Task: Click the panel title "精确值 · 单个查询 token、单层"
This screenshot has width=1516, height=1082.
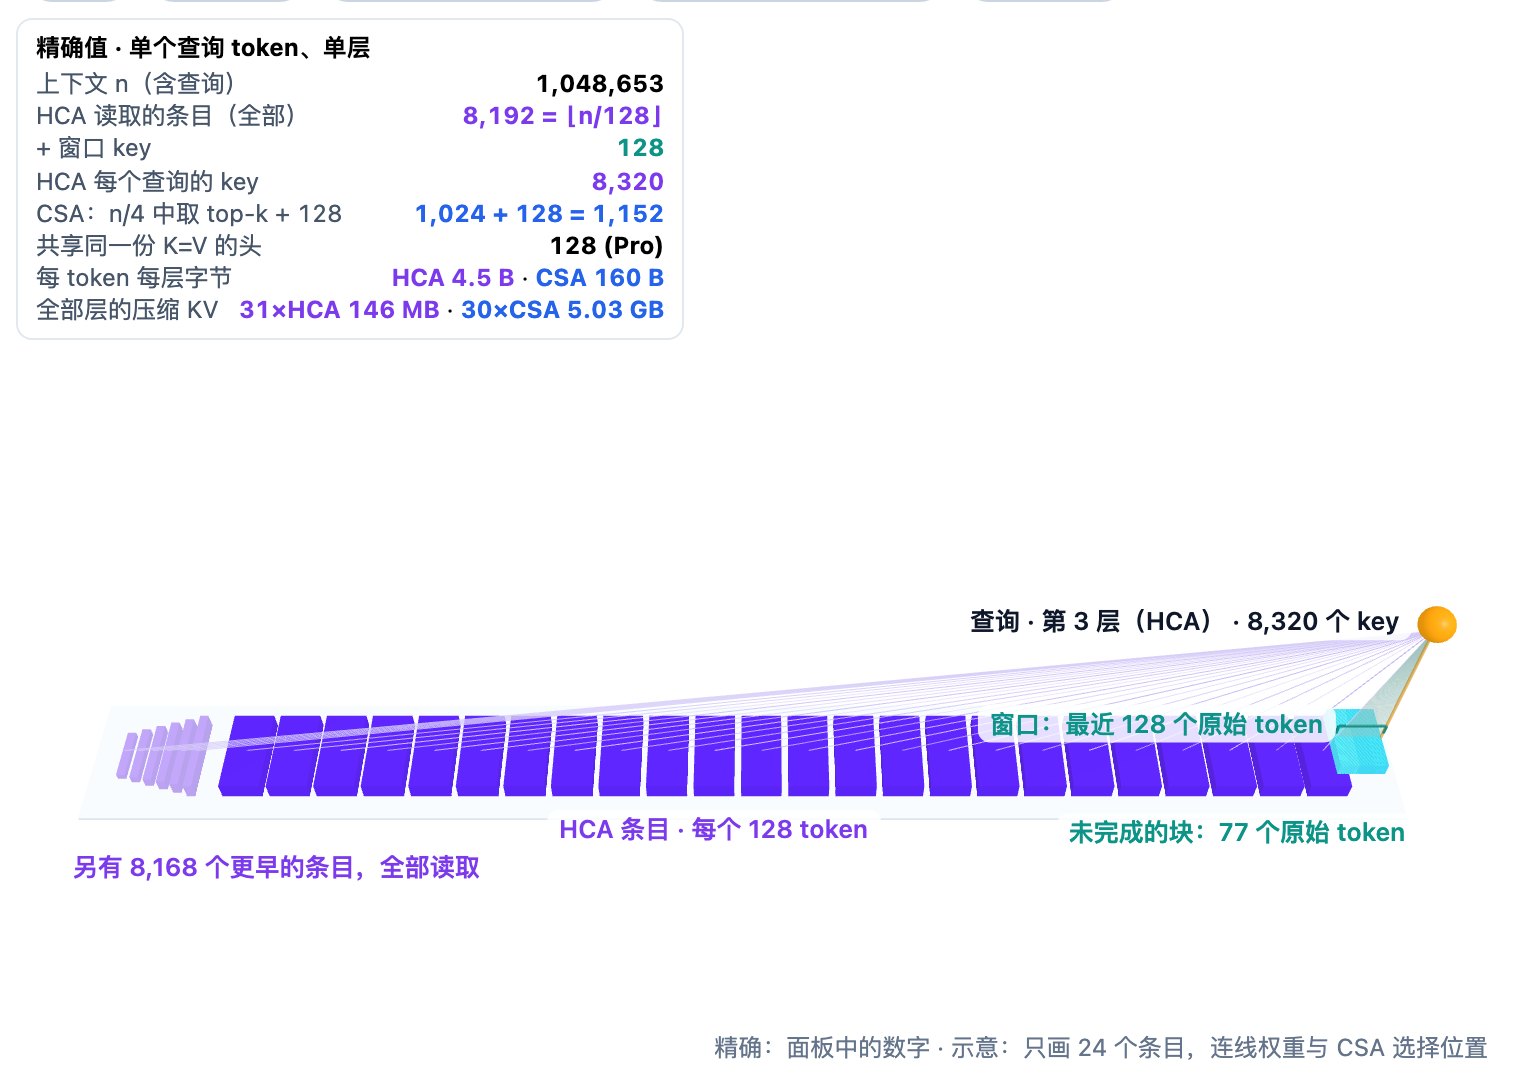Action: click(203, 48)
